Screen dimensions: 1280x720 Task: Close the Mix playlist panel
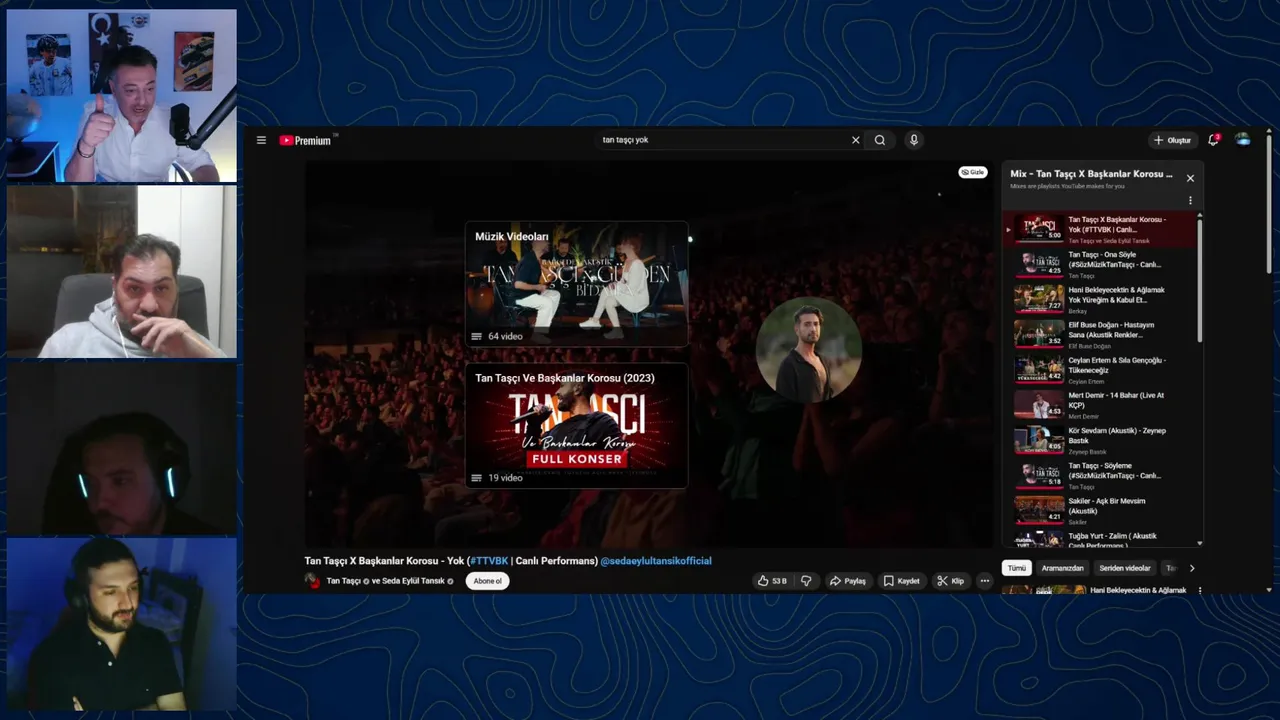(1190, 178)
